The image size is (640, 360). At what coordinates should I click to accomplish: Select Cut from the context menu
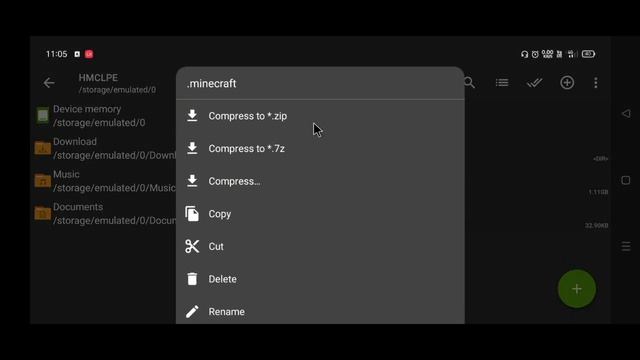click(320, 247)
